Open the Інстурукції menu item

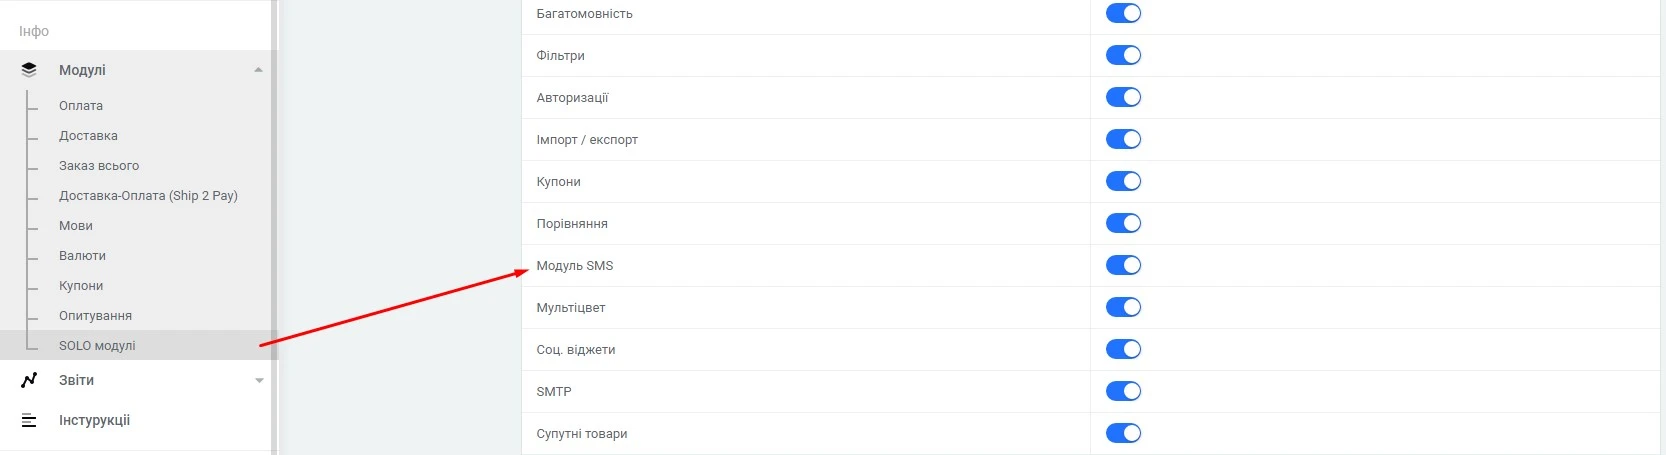tap(94, 421)
